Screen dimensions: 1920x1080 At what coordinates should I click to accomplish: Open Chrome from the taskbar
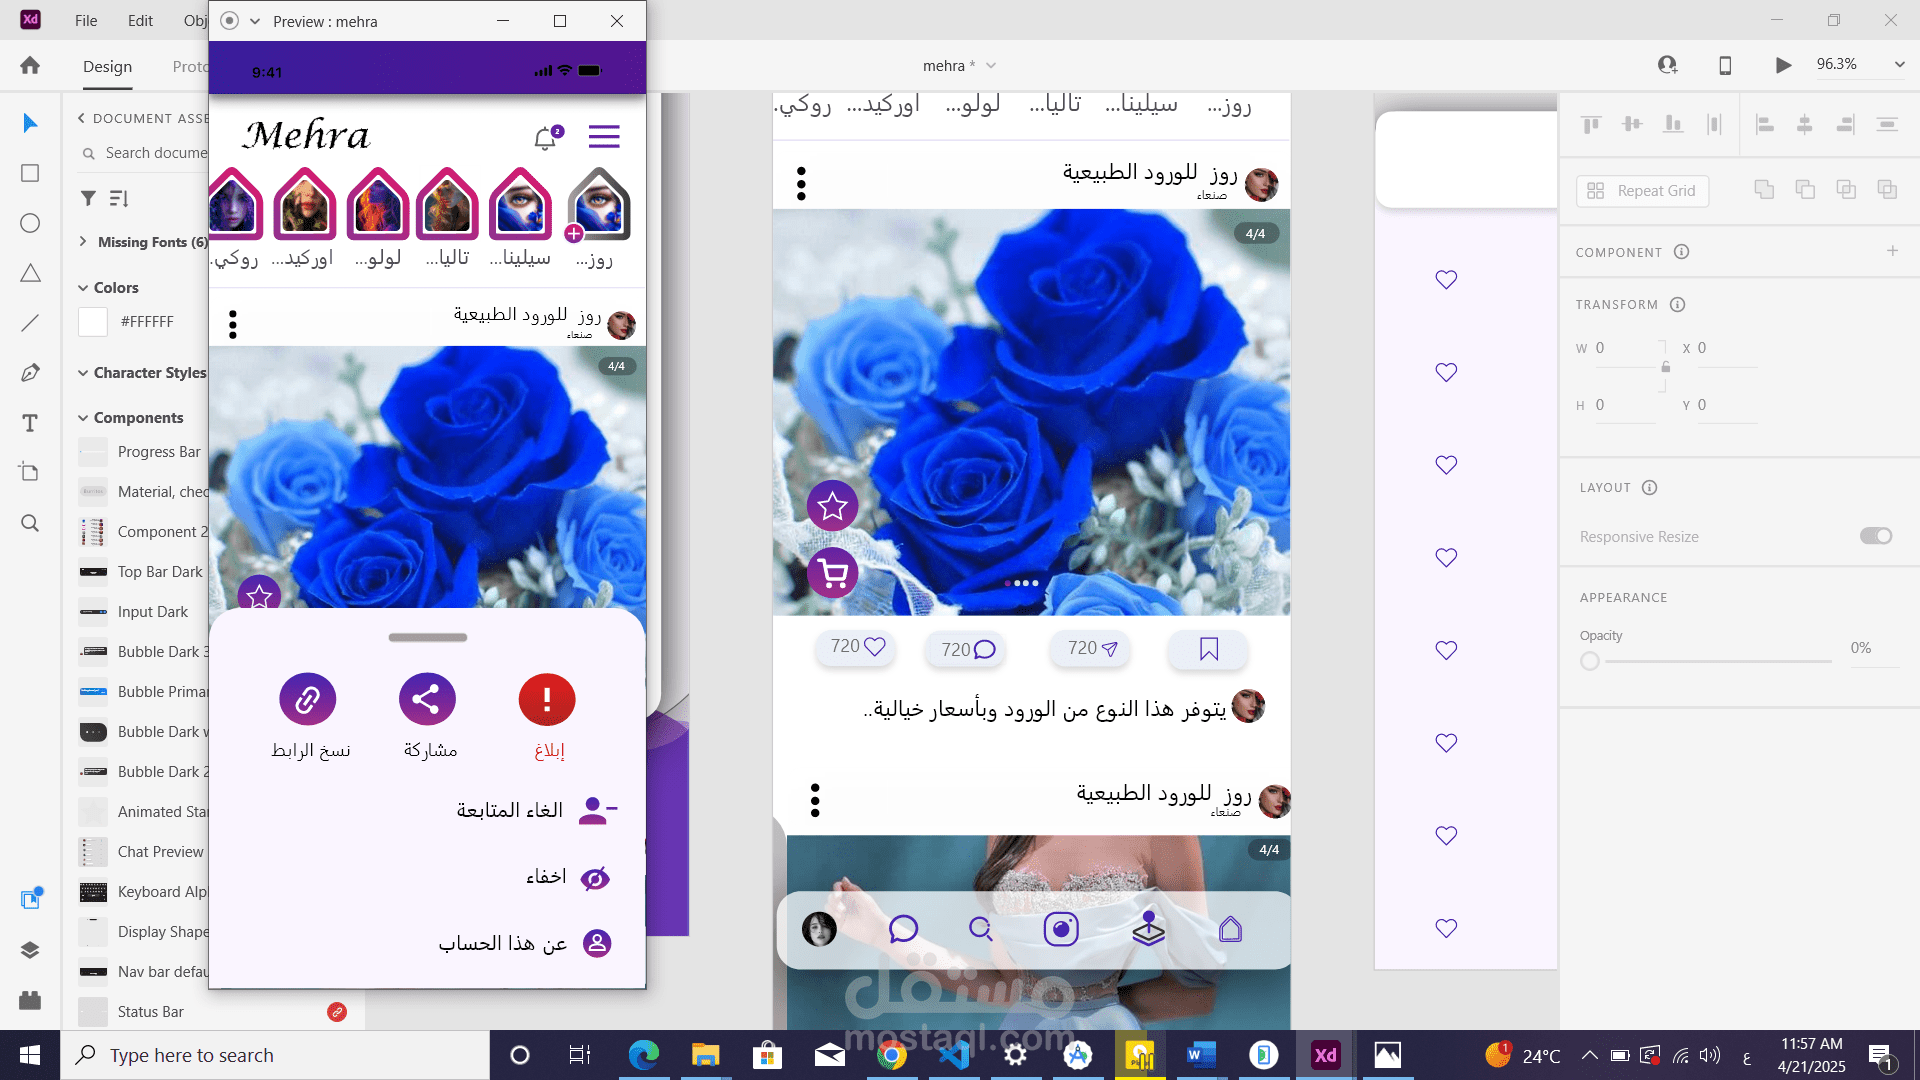tap(892, 1055)
